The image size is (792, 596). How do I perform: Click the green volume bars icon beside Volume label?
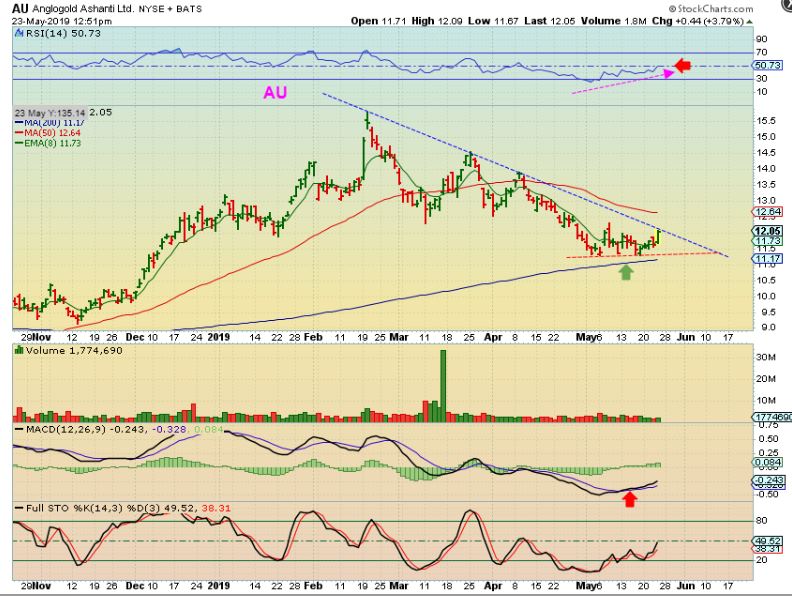(19, 350)
